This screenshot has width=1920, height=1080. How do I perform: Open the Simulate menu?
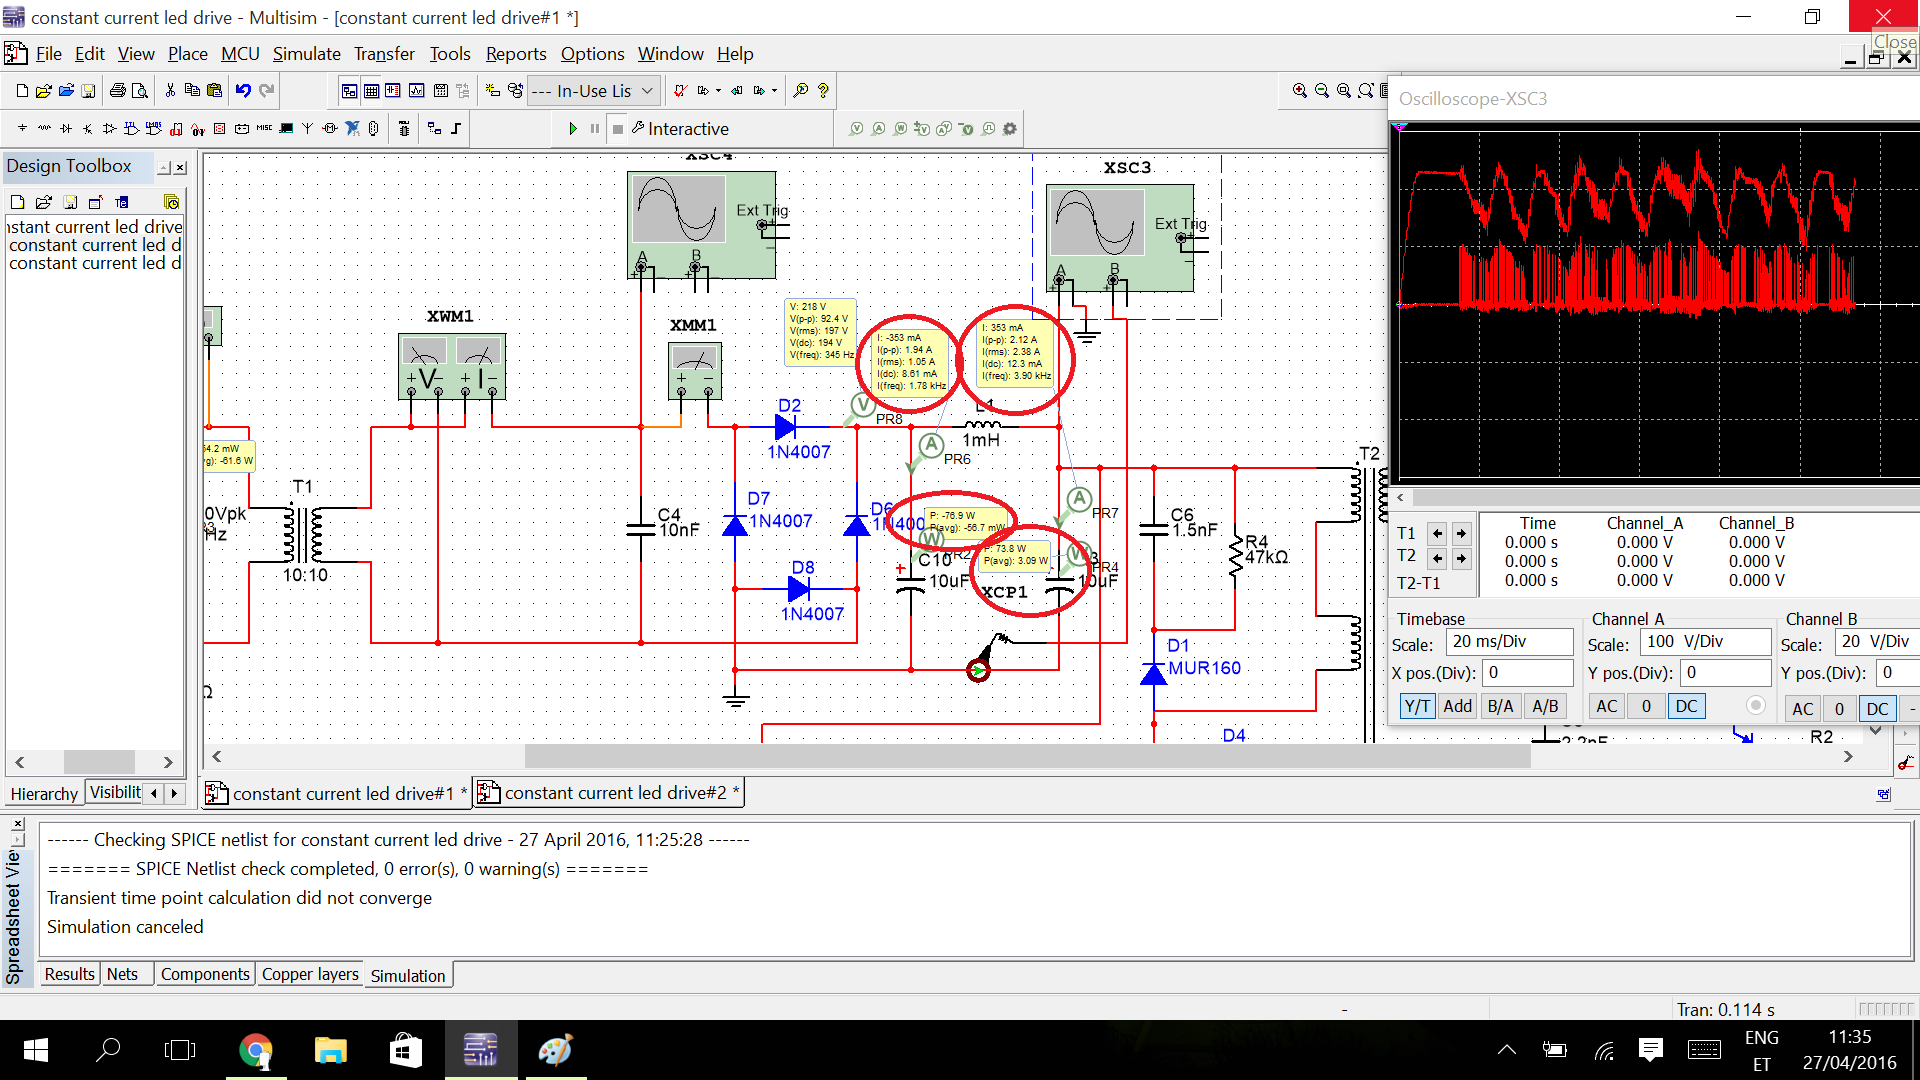click(x=306, y=54)
